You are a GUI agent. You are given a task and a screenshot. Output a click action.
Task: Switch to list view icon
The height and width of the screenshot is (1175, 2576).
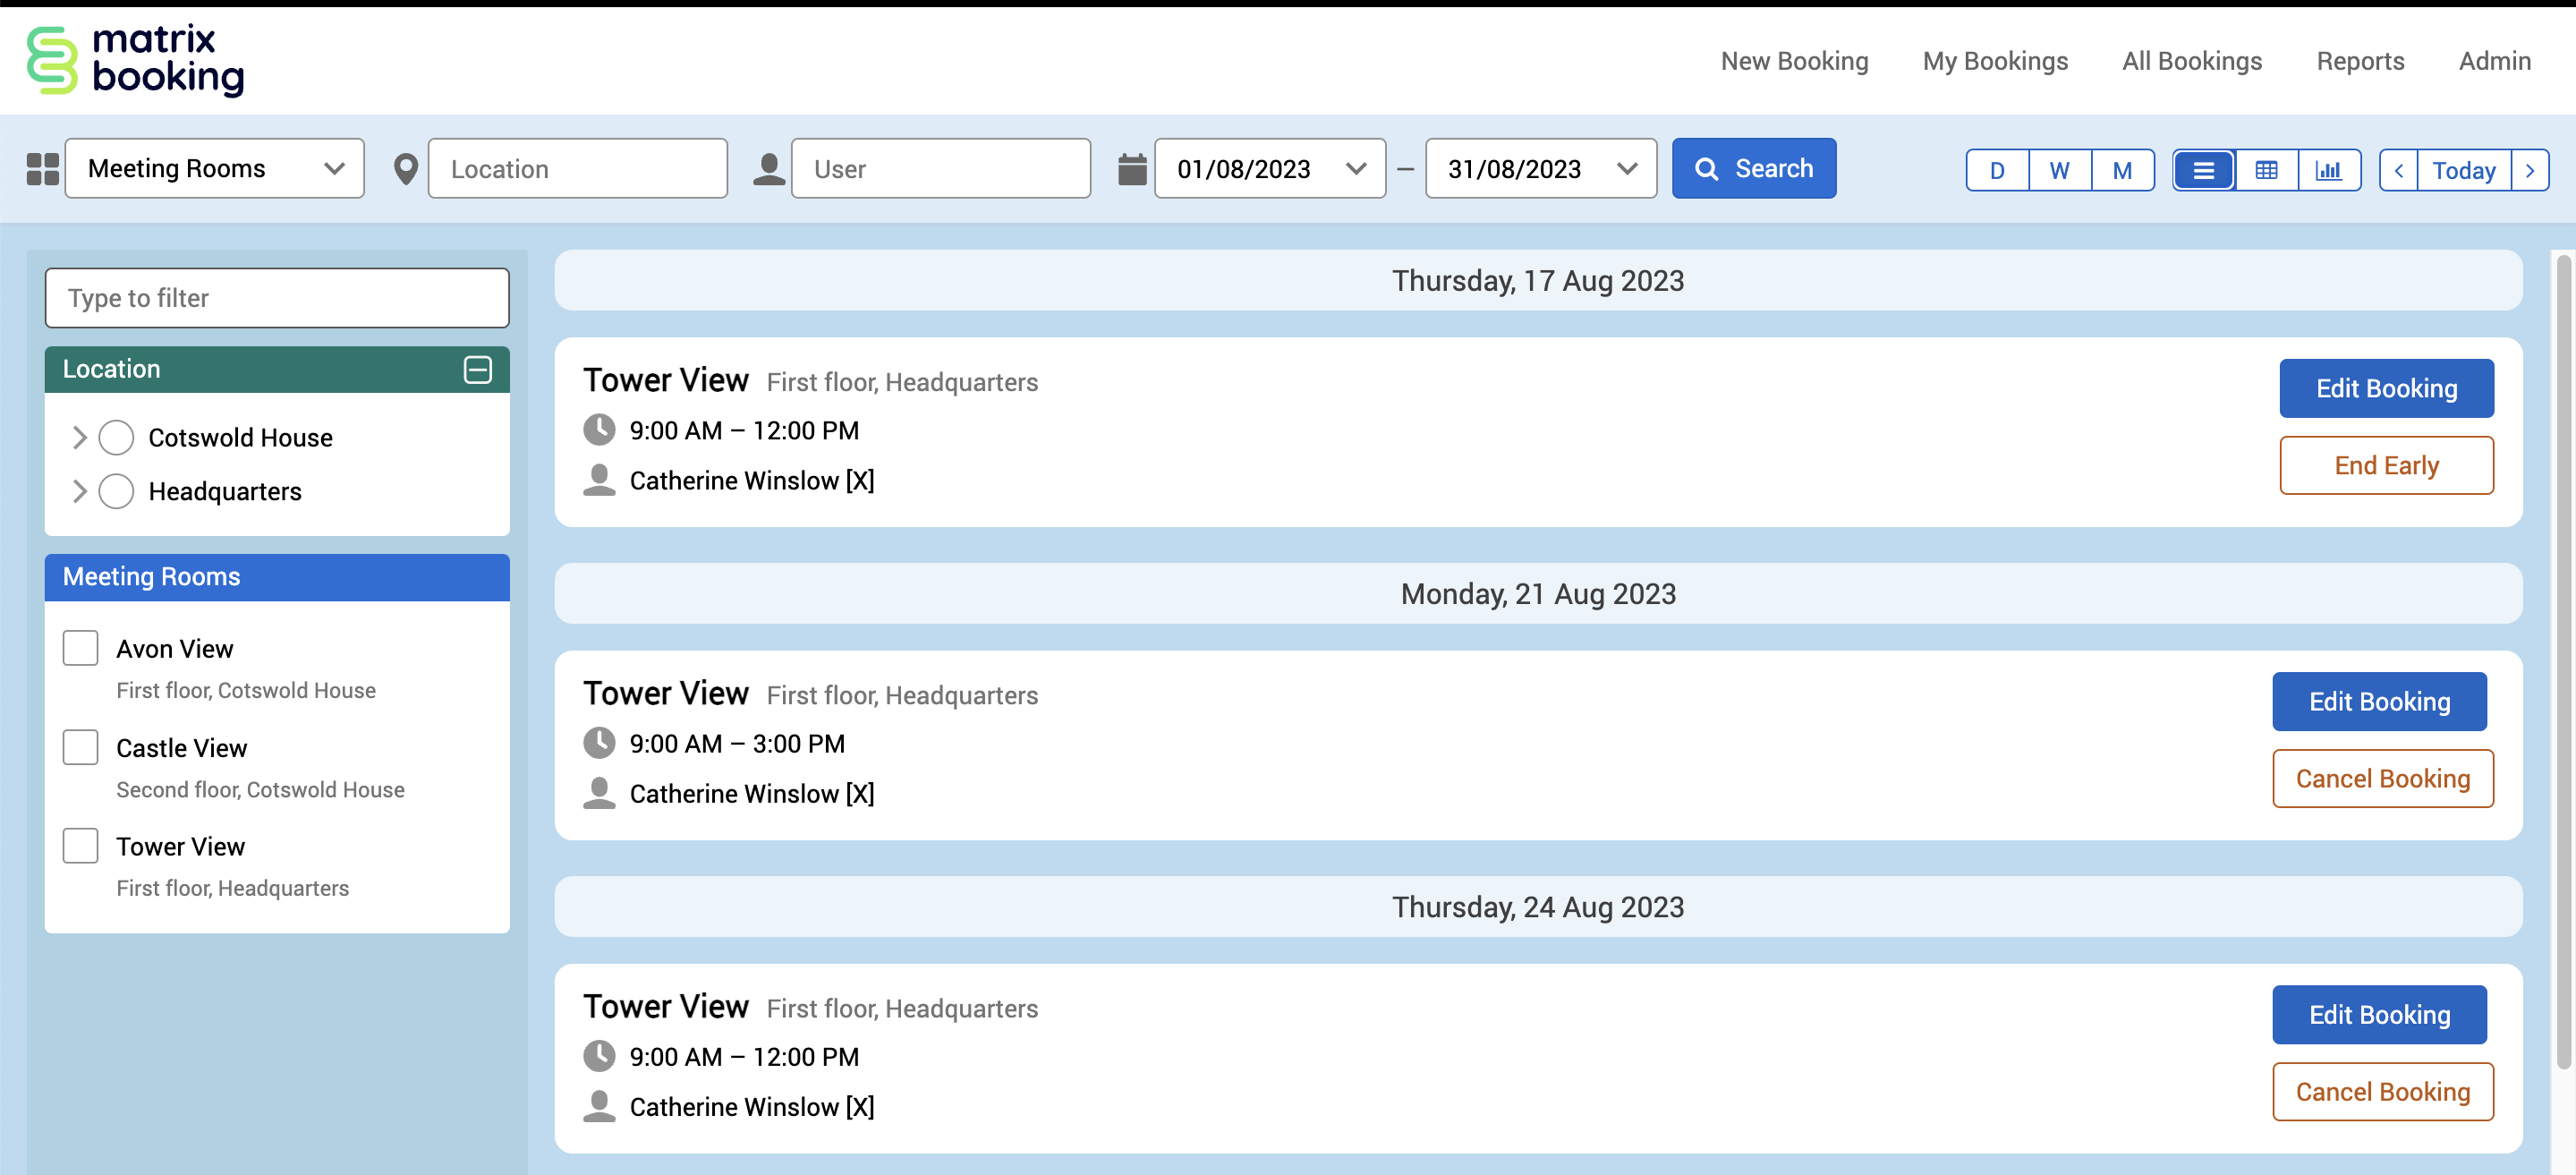(x=2203, y=170)
